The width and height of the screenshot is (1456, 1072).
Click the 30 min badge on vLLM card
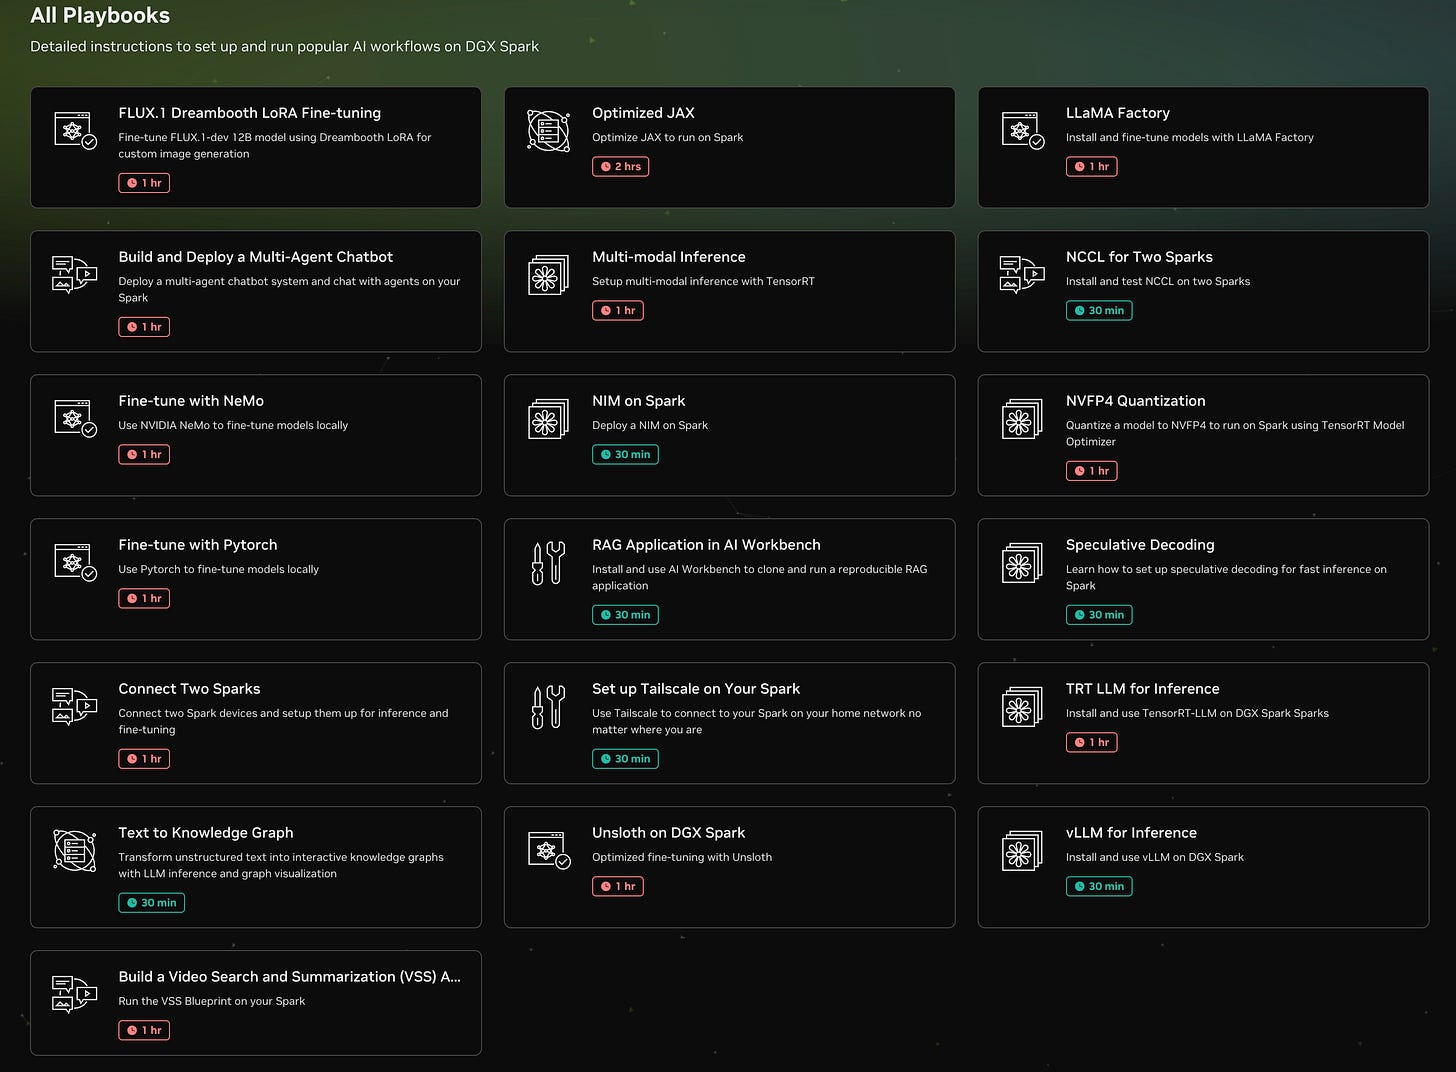(x=1099, y=887)
